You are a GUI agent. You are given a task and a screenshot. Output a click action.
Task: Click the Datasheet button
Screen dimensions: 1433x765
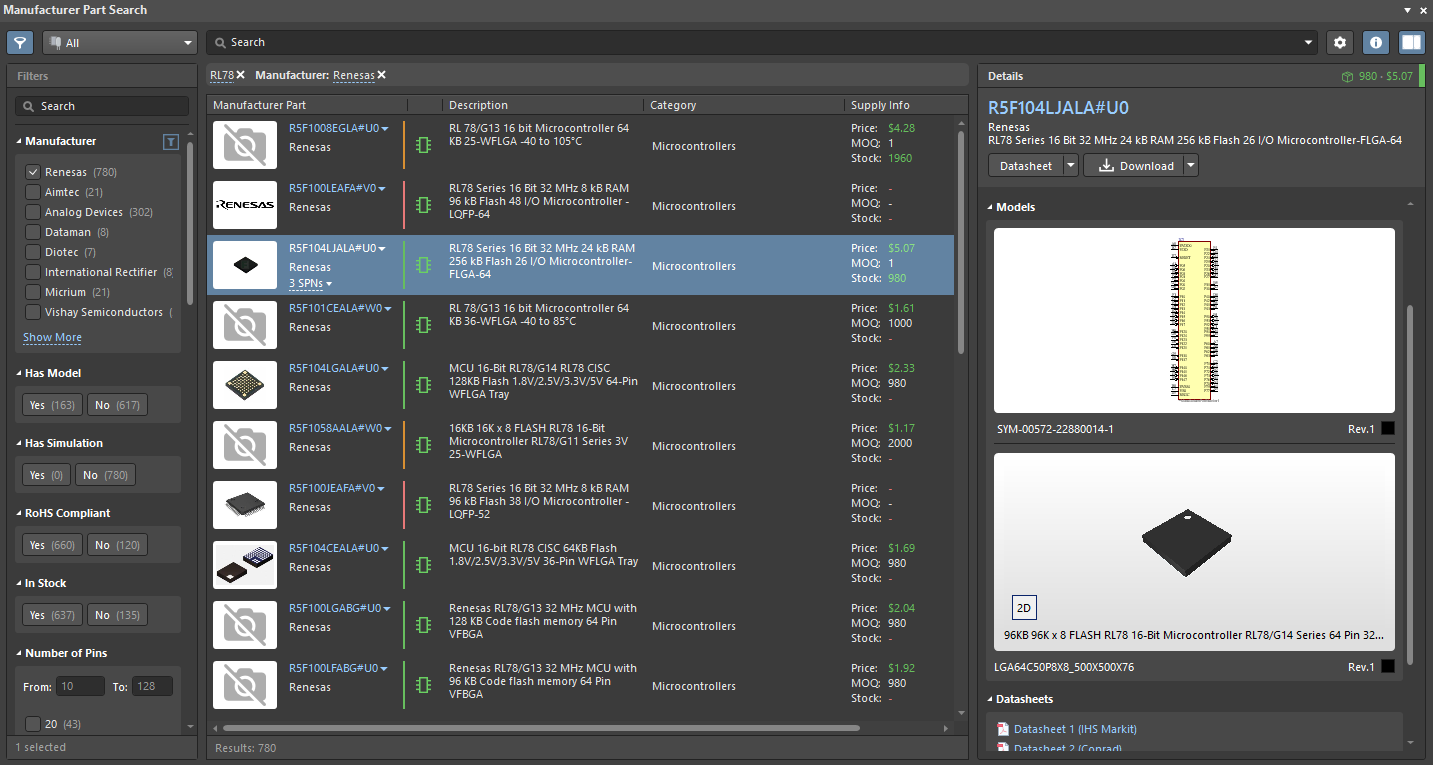pyautogui.click(x=1025, y=166)
